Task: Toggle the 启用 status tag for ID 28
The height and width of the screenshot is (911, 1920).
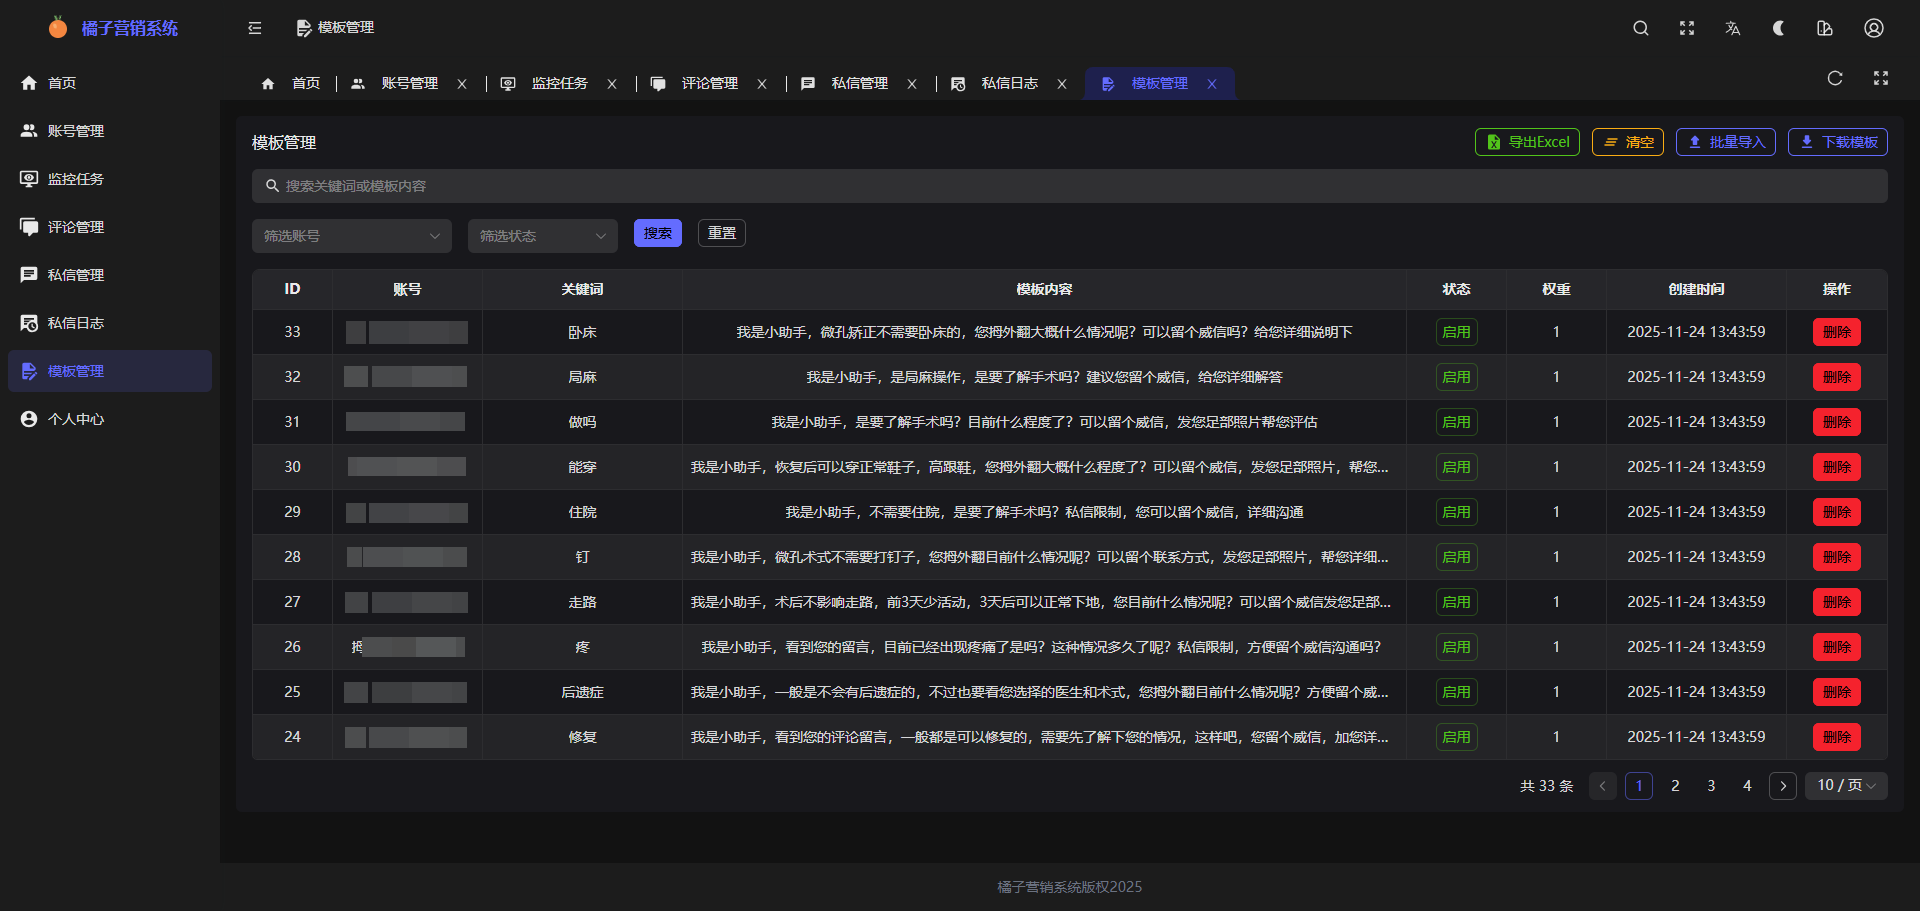Action: pyautogui.click(x=1455, y=557)
